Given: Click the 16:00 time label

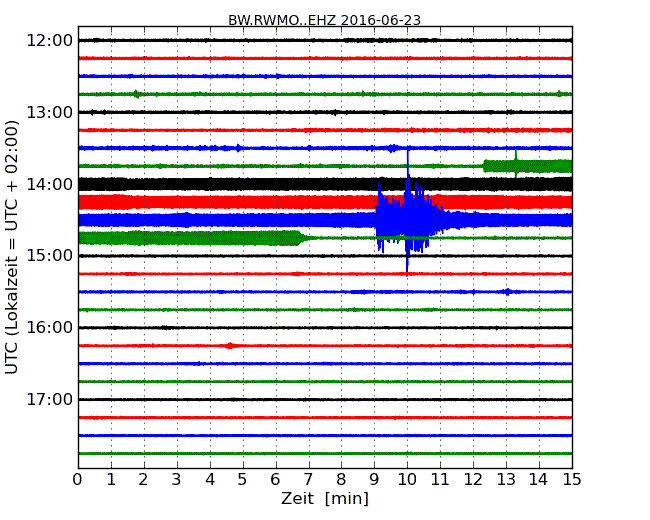Looking at the screenshot, I should [x=50, y=328].
